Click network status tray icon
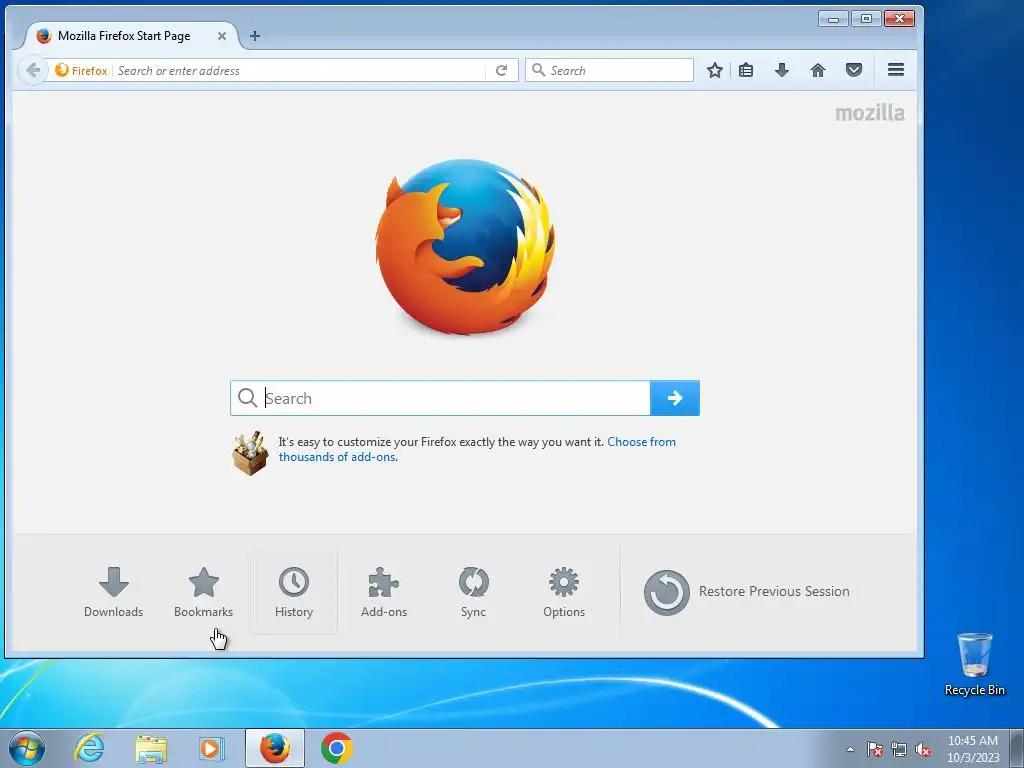 (899, 749)
